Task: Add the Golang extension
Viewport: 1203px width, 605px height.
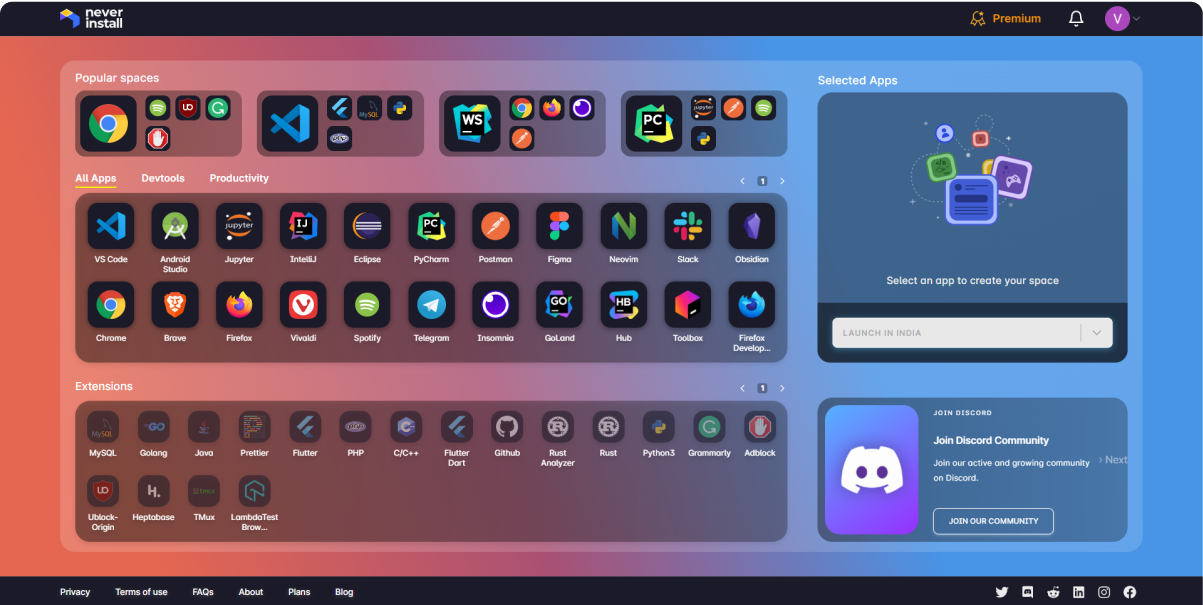Action: pyautogui.click(x=154, y=427)
